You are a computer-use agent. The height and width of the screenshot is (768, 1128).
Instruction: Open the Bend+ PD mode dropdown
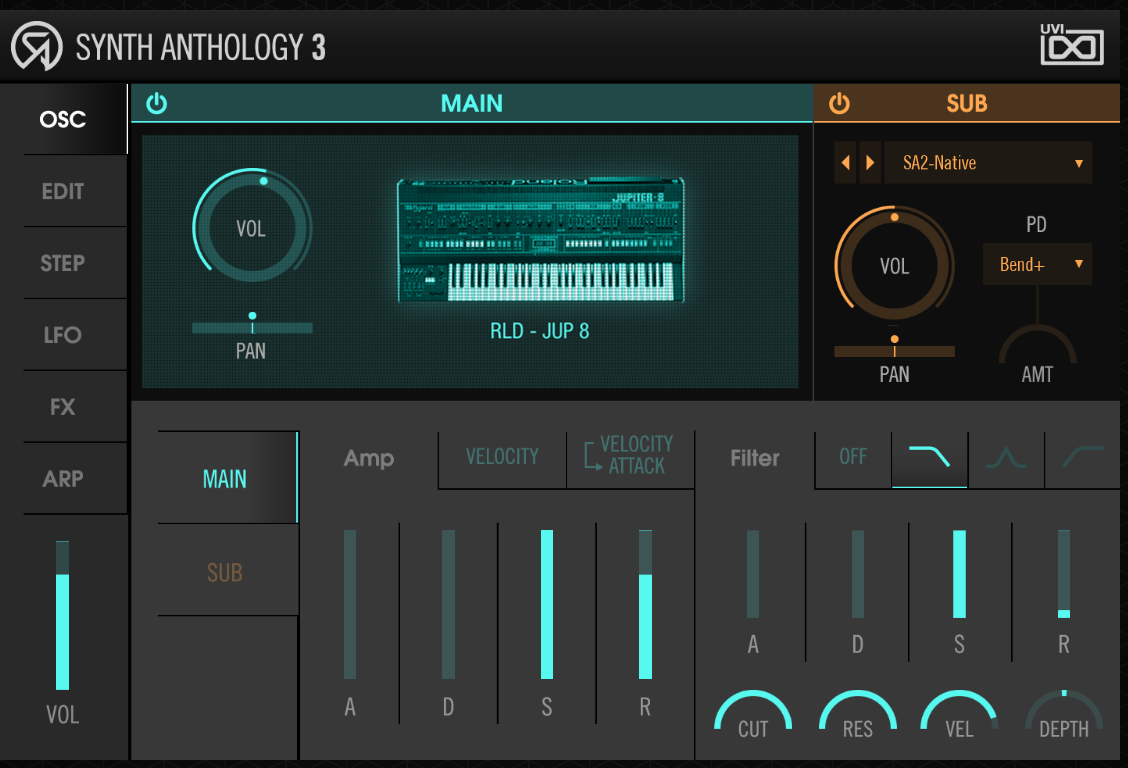(1037, 264)
